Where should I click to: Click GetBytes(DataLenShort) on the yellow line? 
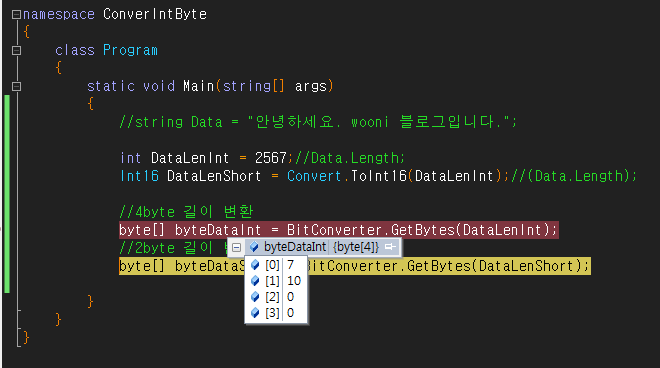point(497,266)
